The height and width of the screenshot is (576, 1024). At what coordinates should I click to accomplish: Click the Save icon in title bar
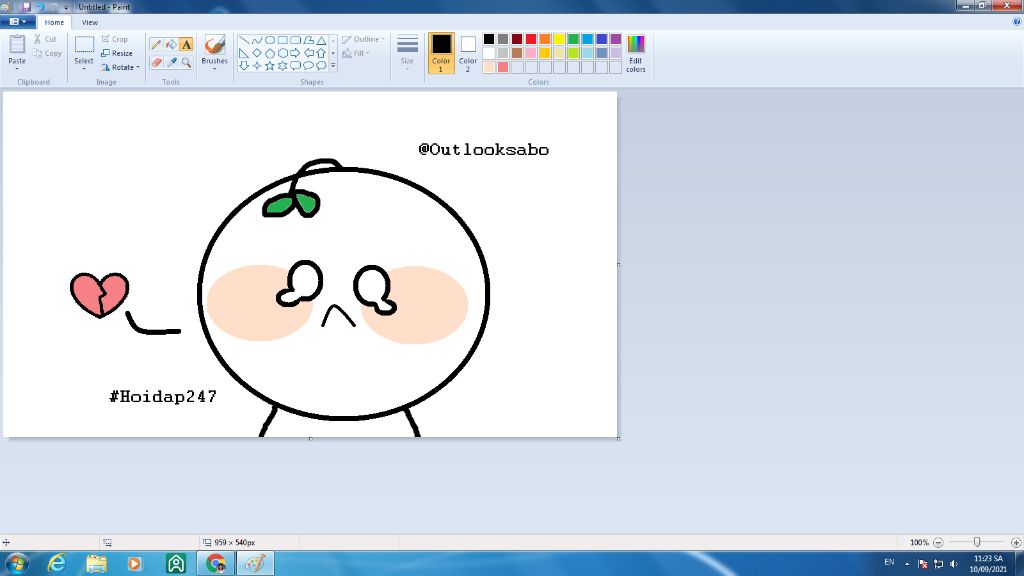[27, 7]
